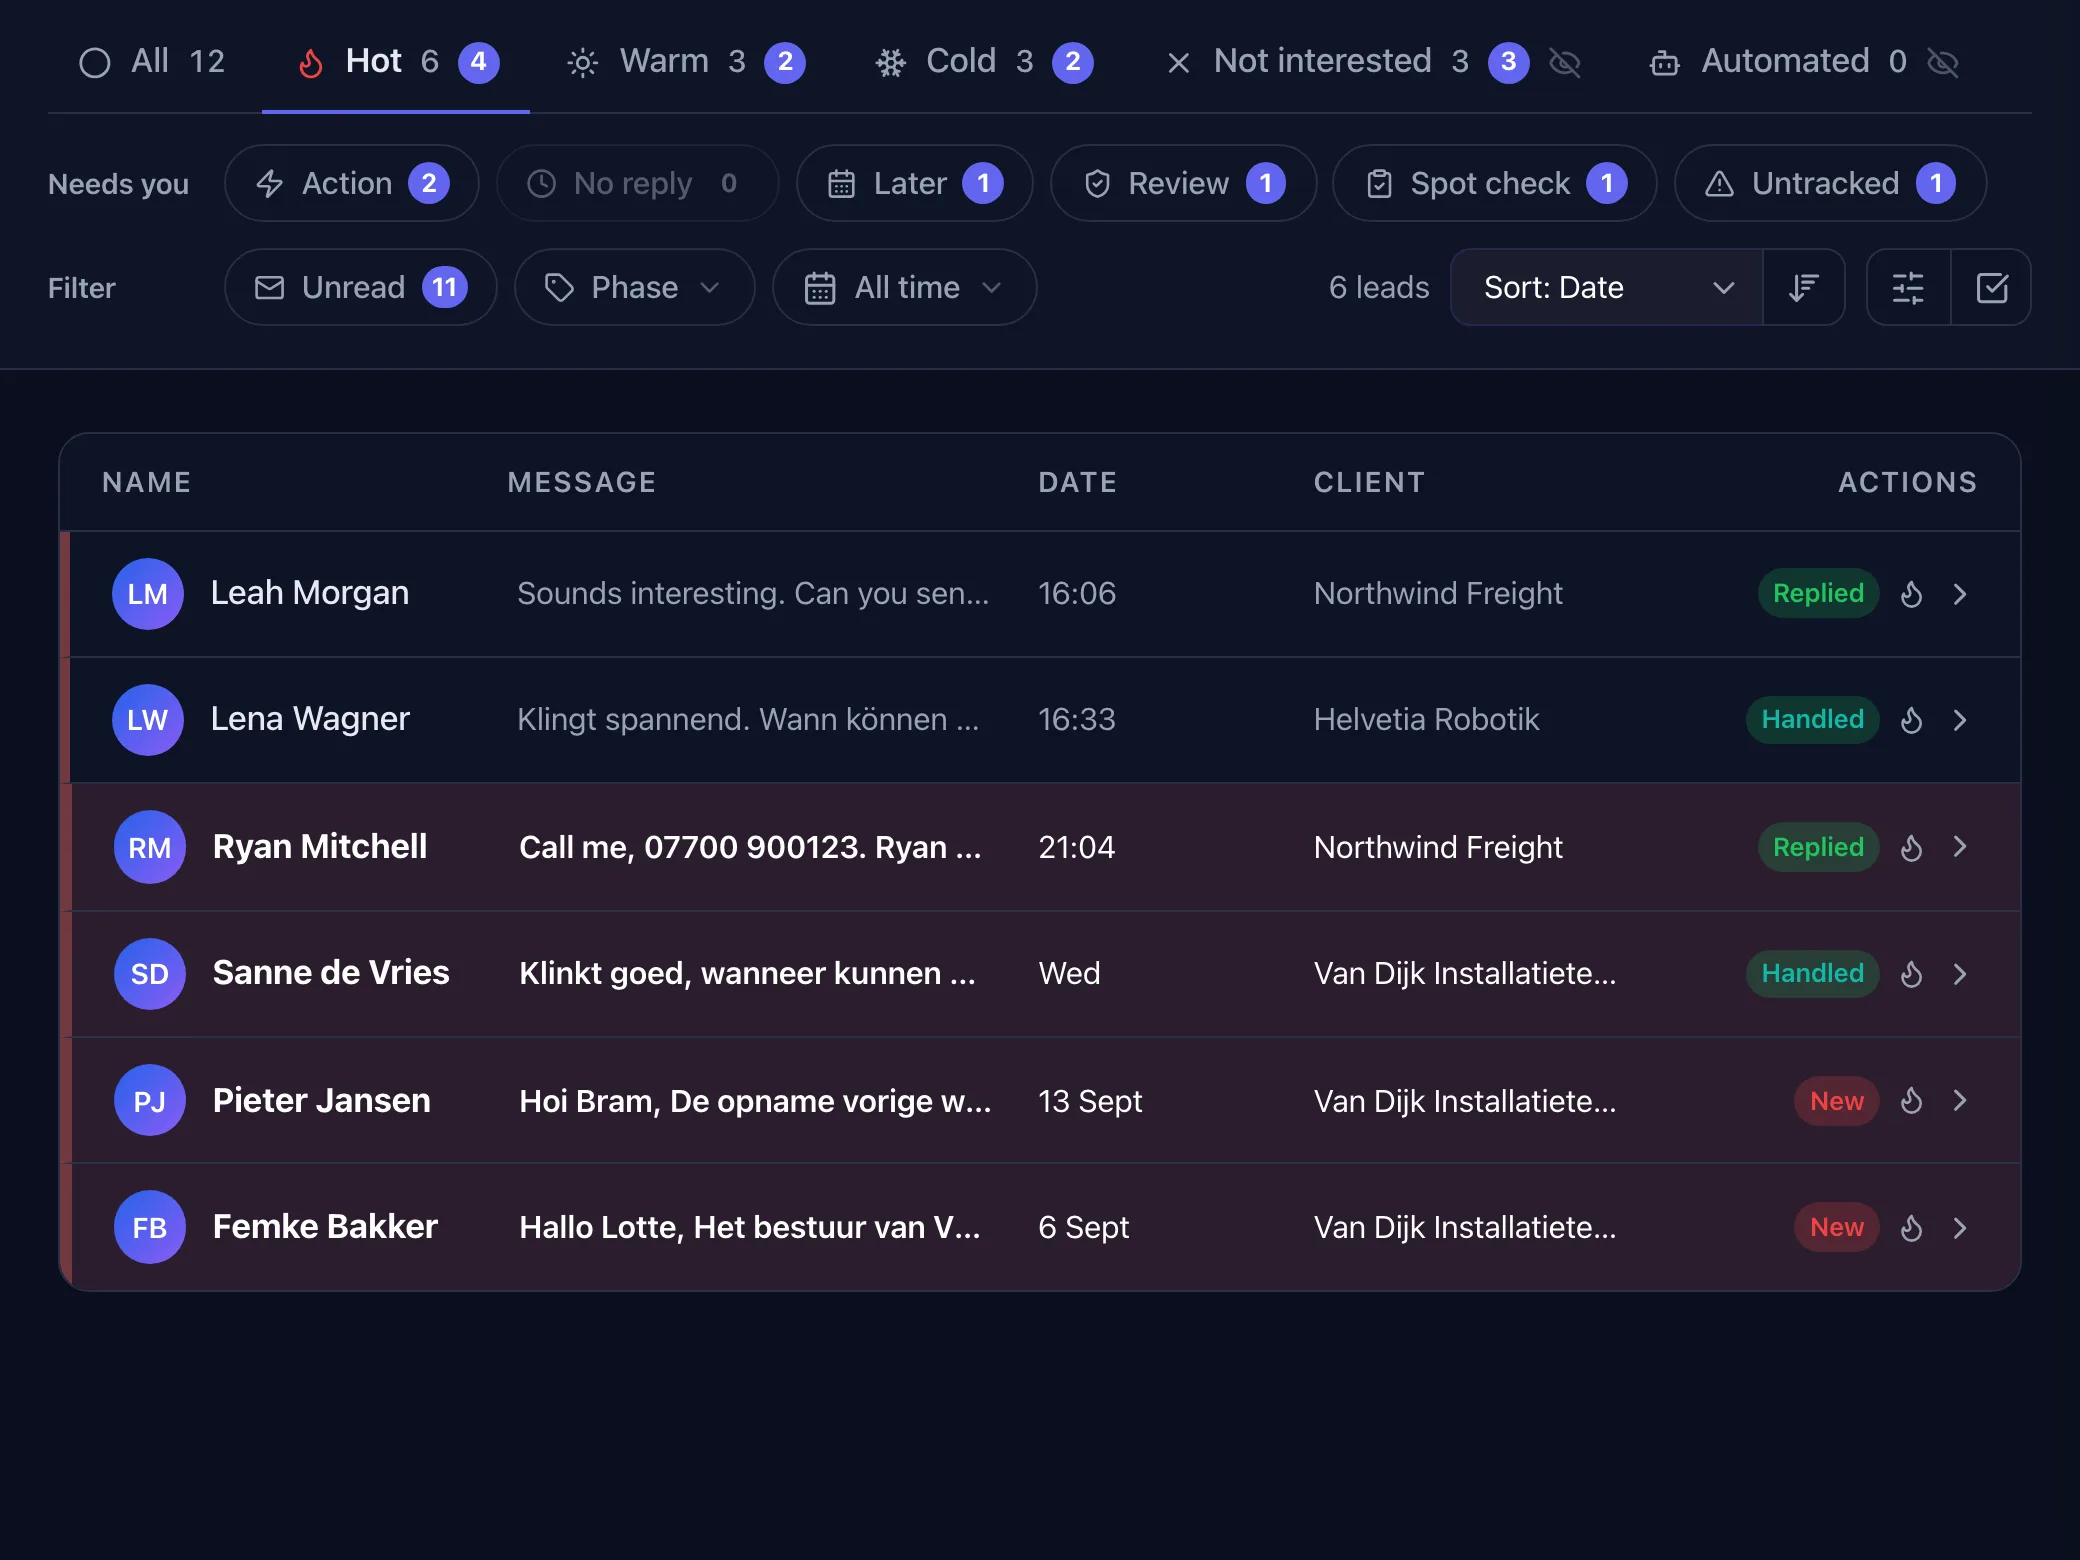Toggle visibility of the Automated tab
The width and height of the screenshot is (2080, 1560).
click(1942, 63)
